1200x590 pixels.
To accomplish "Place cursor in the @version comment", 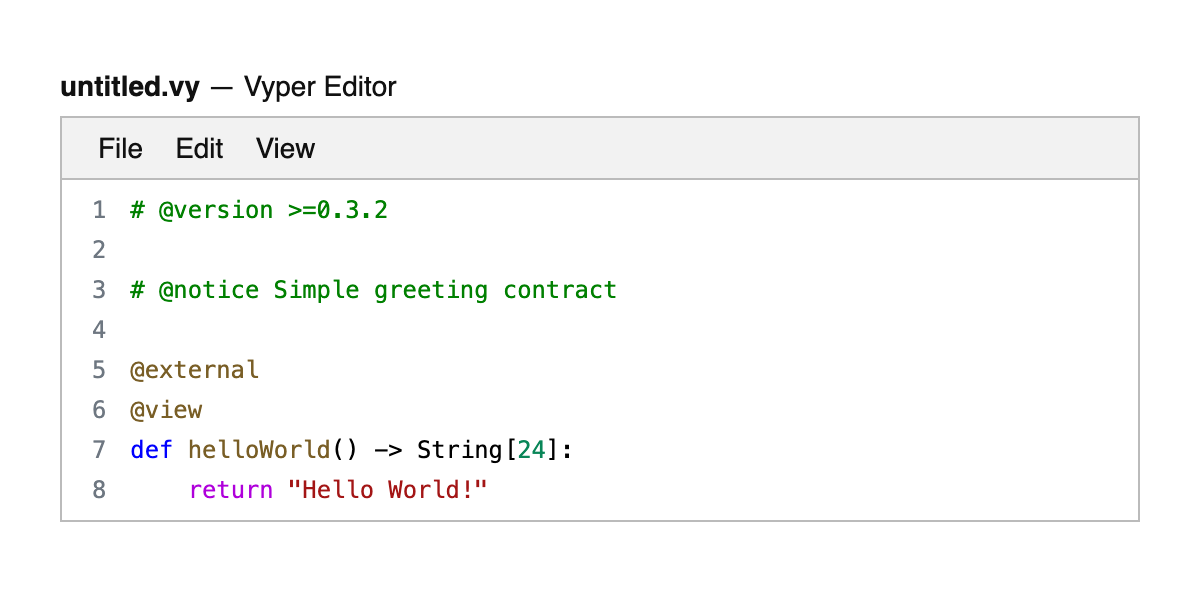I will pos(258,210).
